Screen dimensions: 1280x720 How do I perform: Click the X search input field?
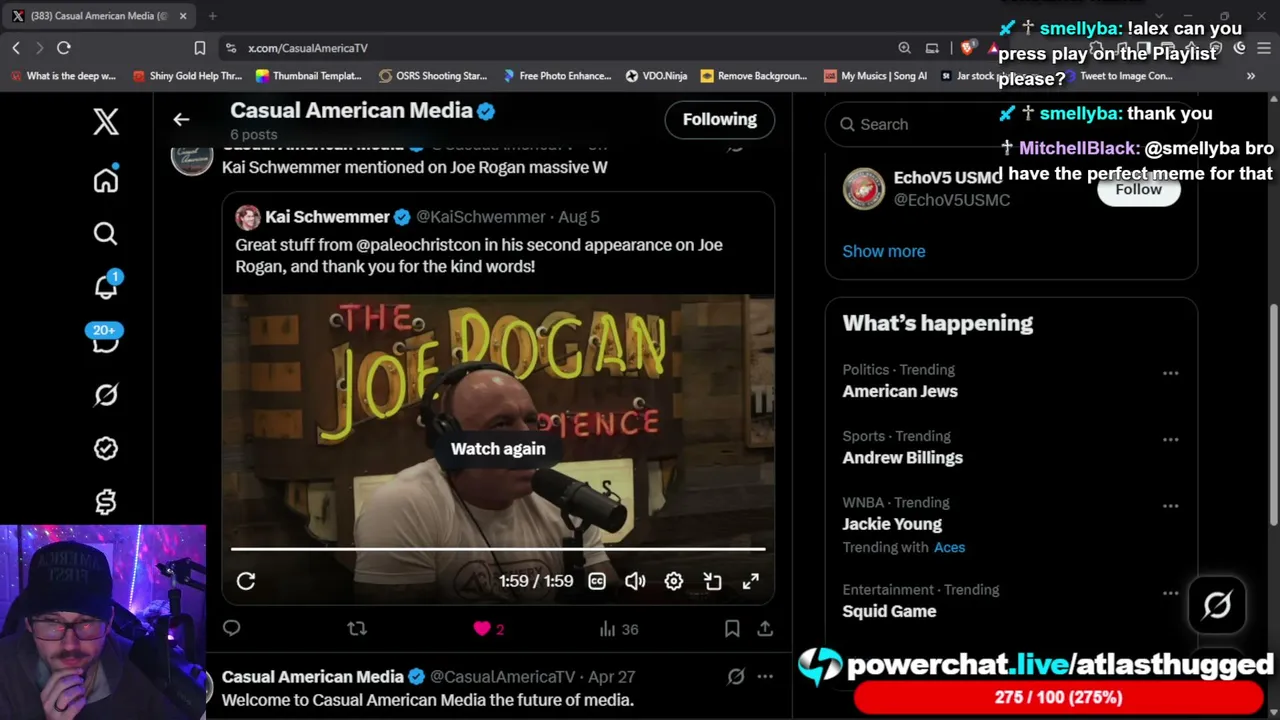[x=1011, y=124]
